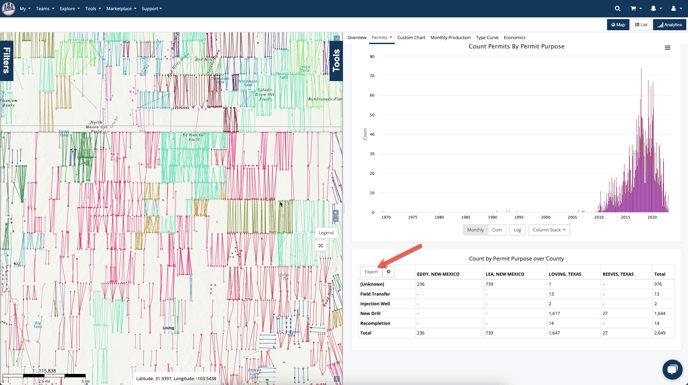688x385 pixels.
Task: Click the site logo in the top-left corner
Action: click(8, 8)
